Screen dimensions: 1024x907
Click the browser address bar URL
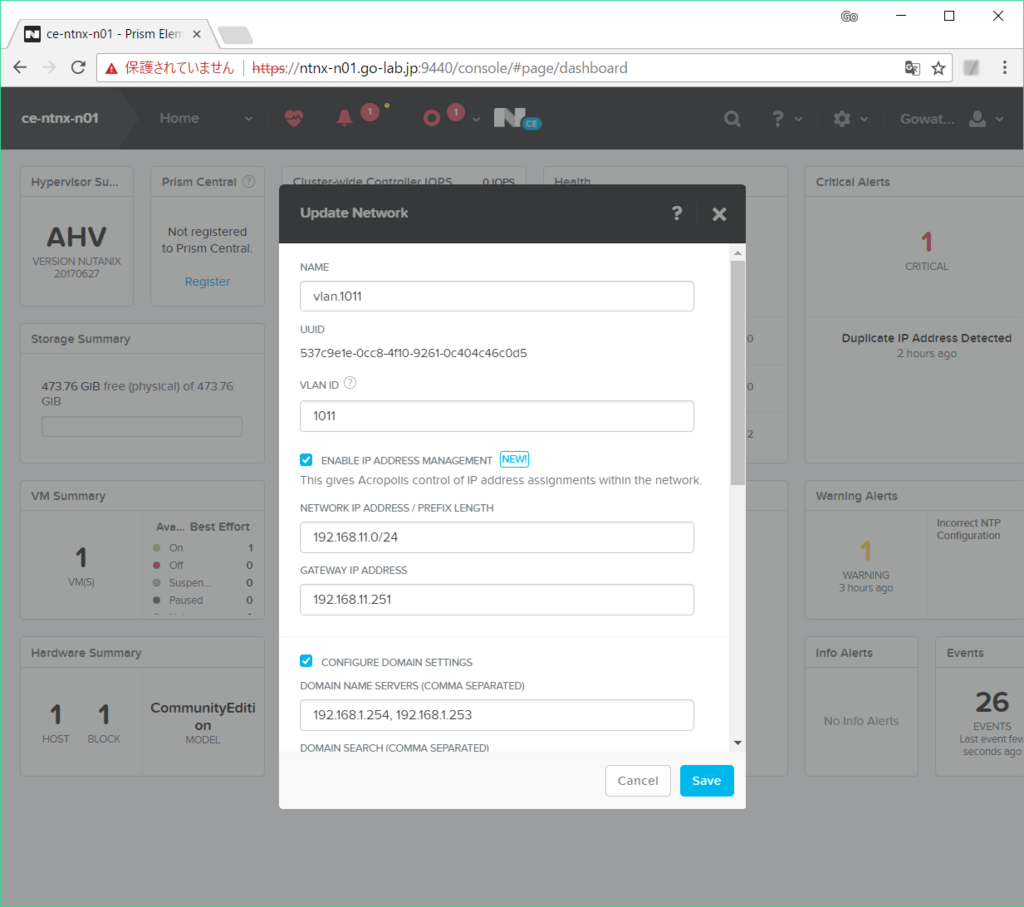(440, 68)
